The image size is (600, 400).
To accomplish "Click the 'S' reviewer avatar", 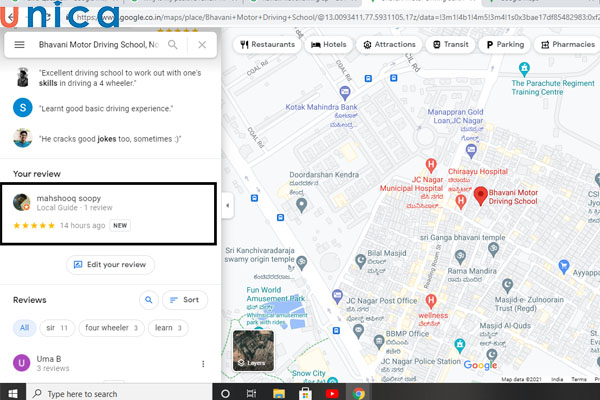I will (23, 108).
